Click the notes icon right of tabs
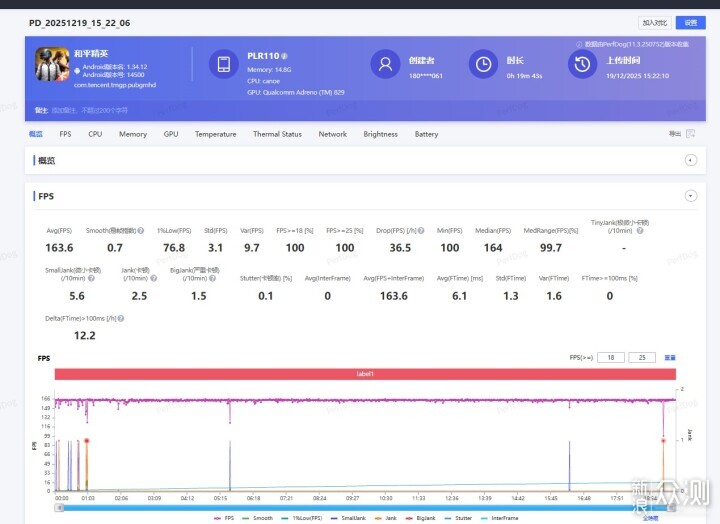720x524 pixels. click(x=690, y=133)
